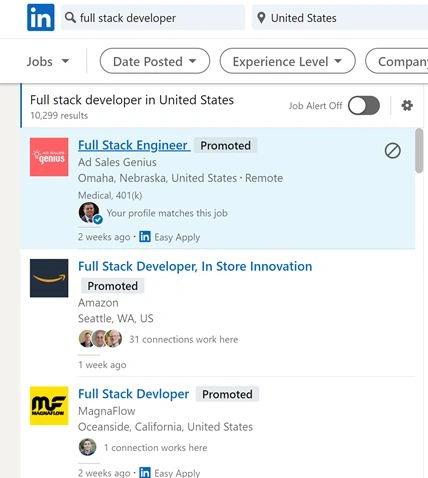Click '1 connection works here' text

[155, 448]
